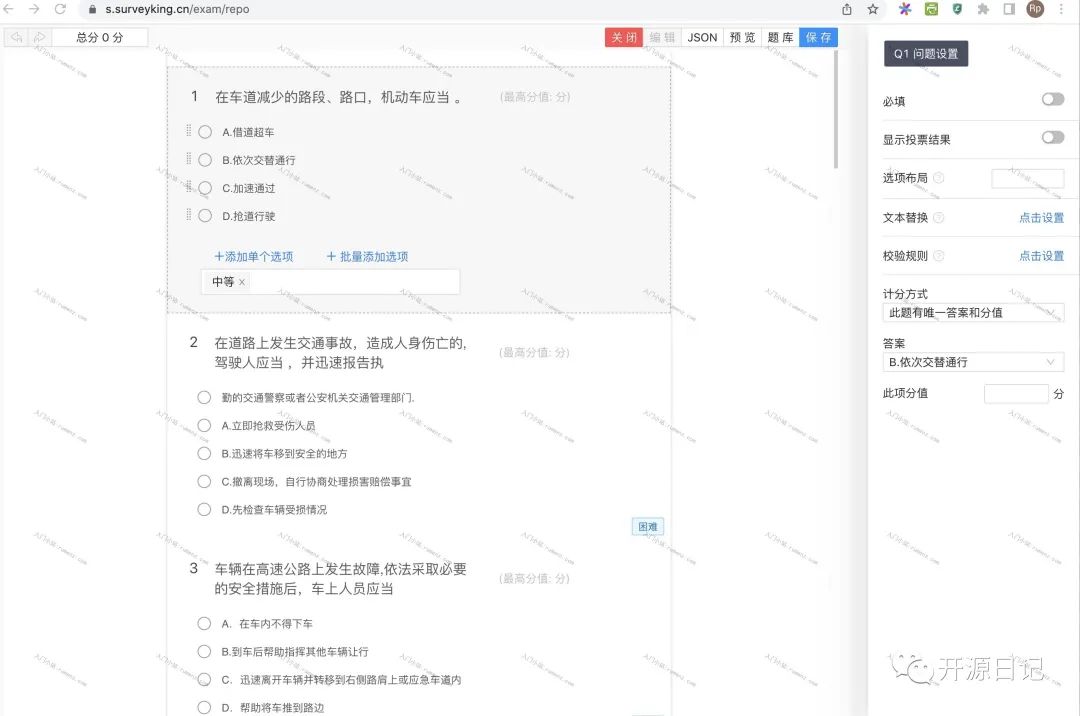This screenshot has width=1080, height=716.
Task: Open the green extension icon
Action: [931, 9]
